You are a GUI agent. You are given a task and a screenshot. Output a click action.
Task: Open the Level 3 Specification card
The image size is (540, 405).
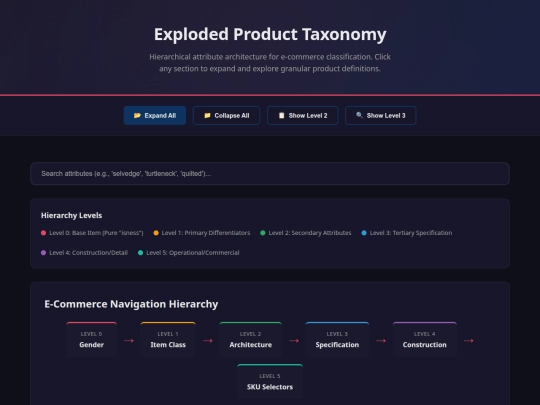click(x=337, y=340)
